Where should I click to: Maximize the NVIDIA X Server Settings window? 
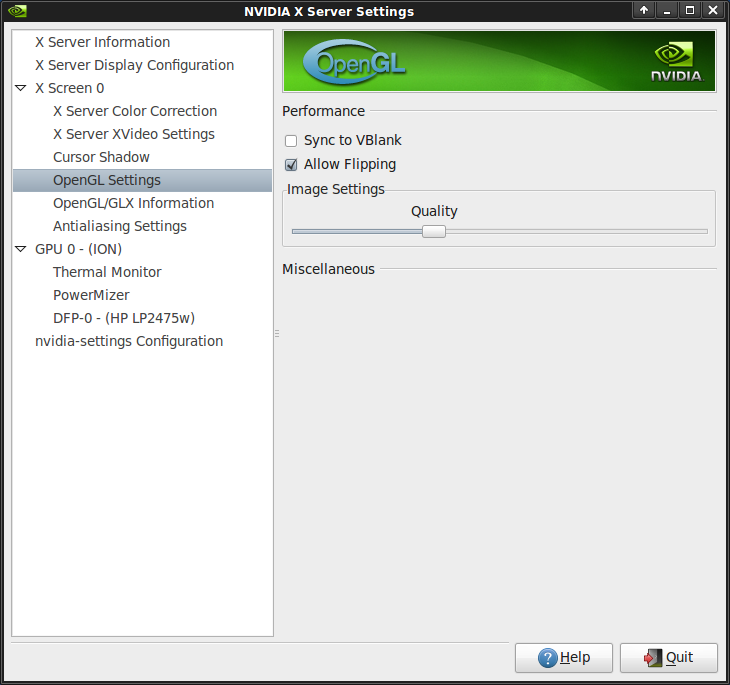click(x=690, y=10)
